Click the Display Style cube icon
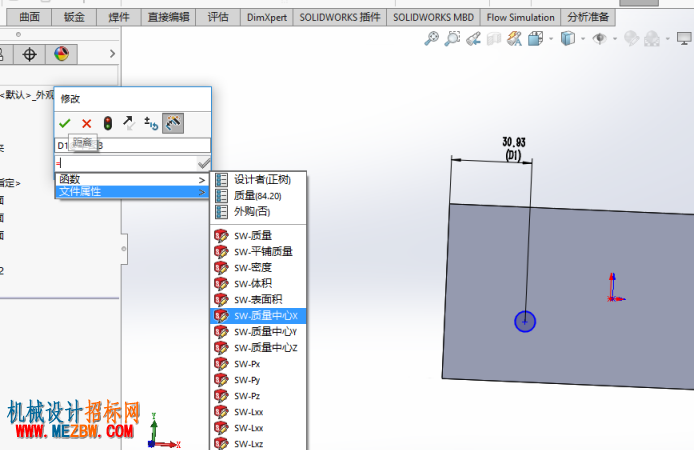694x450 pixels. click(568, 38)
